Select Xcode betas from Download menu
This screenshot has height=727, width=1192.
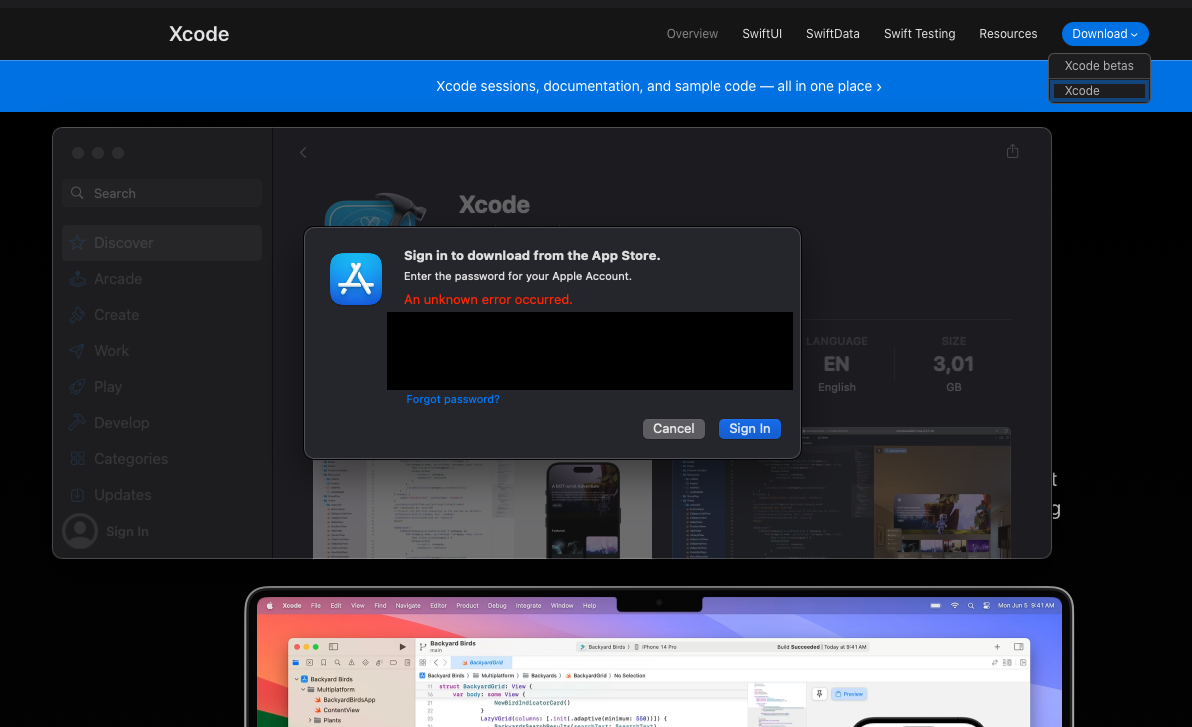[x=1098, y=65]
